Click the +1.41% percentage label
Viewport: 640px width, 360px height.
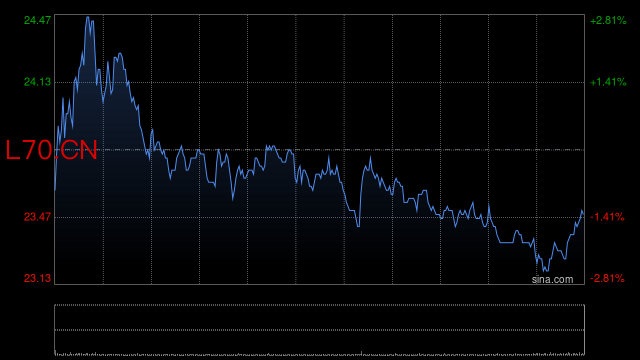click(x=608, y=82)
